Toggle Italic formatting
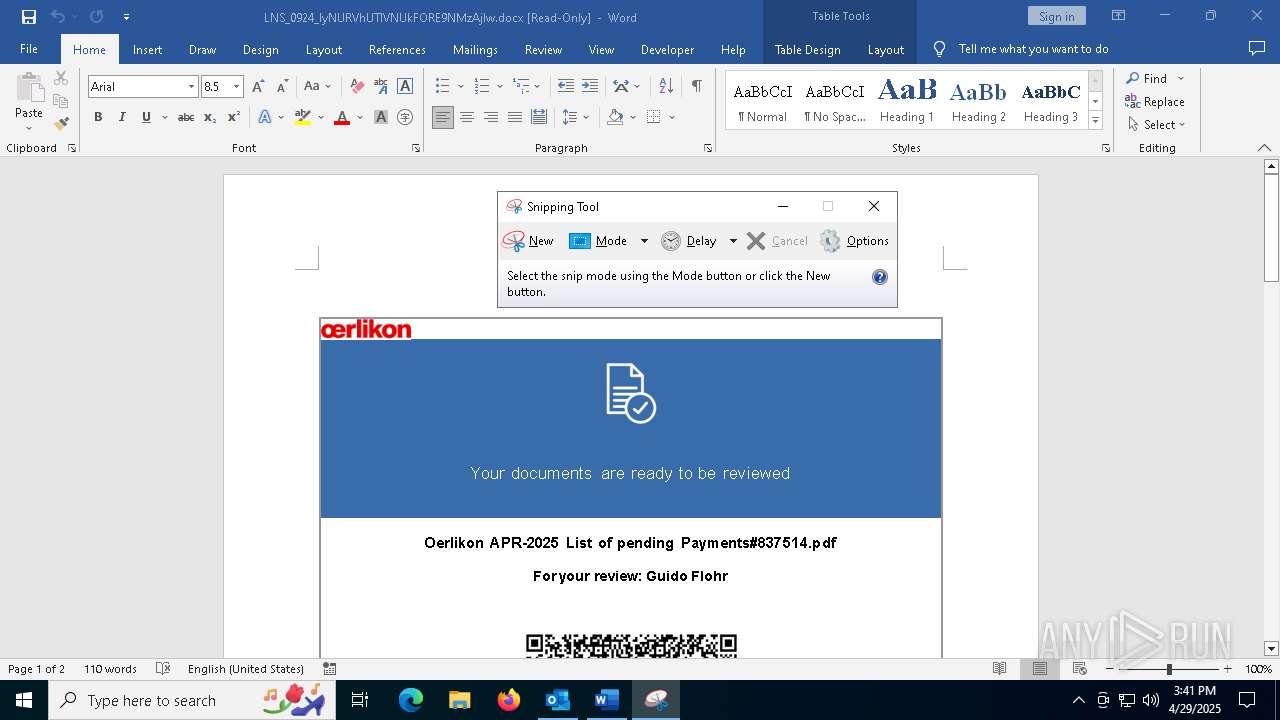The width and height of the screenshot is (1280, 720). pos(122,117)
